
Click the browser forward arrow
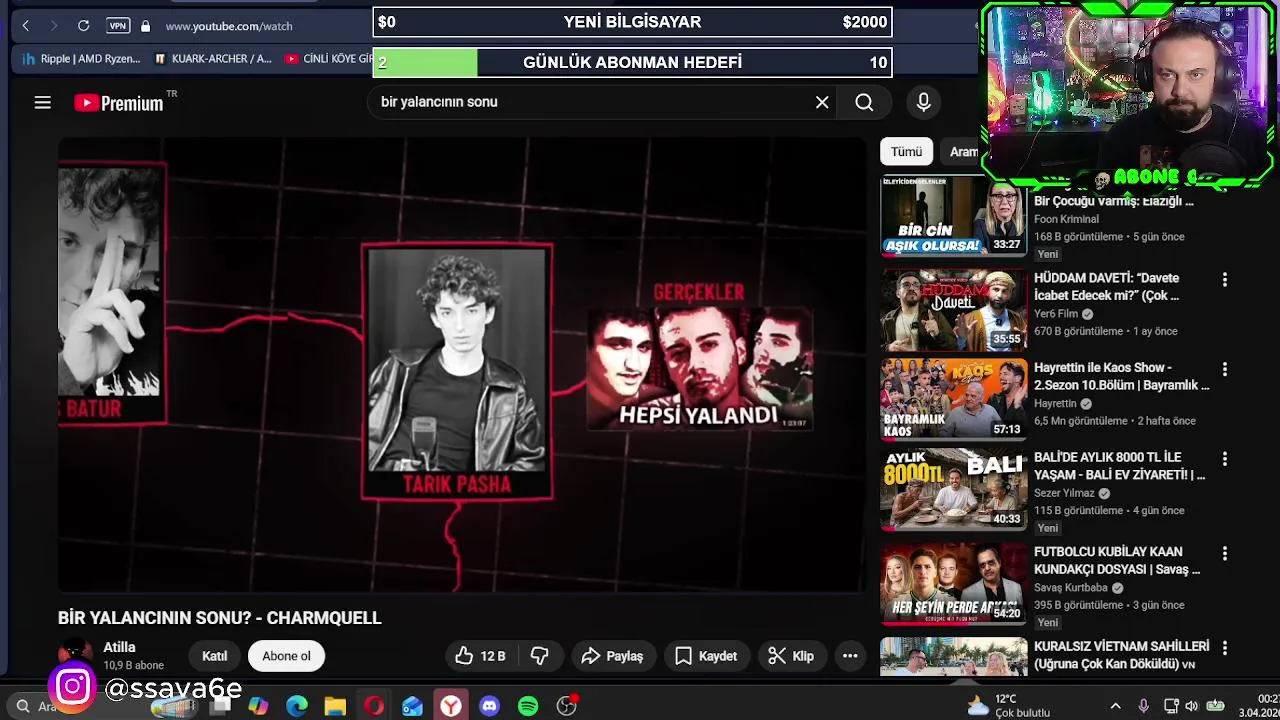pyautogui.click(x=54, y=26)
